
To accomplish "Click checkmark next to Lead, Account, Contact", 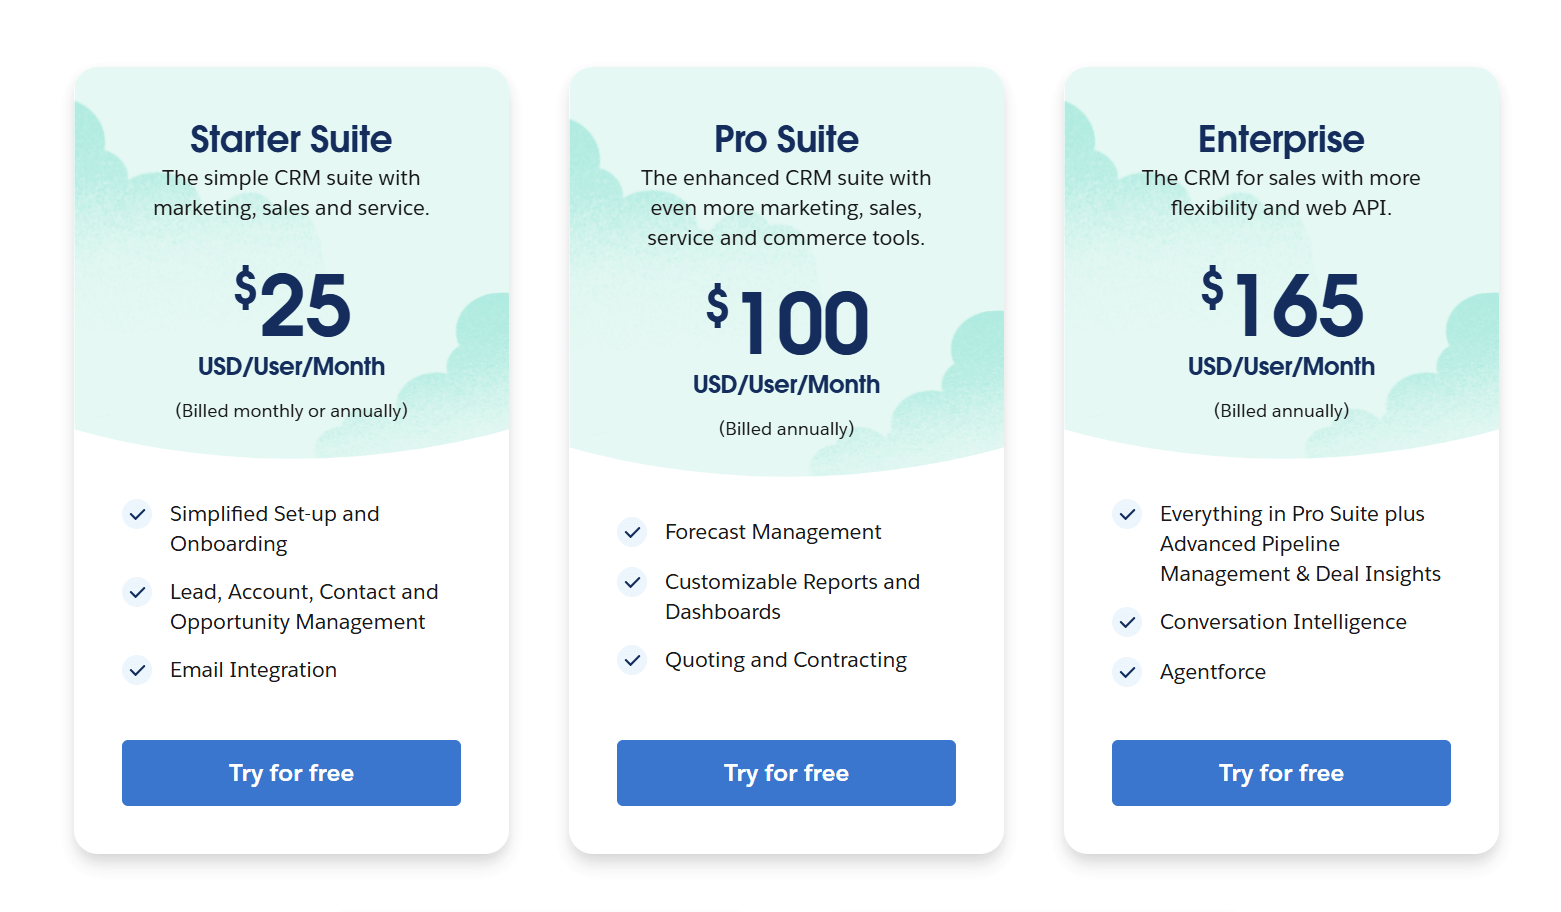I will coord(137,593).
